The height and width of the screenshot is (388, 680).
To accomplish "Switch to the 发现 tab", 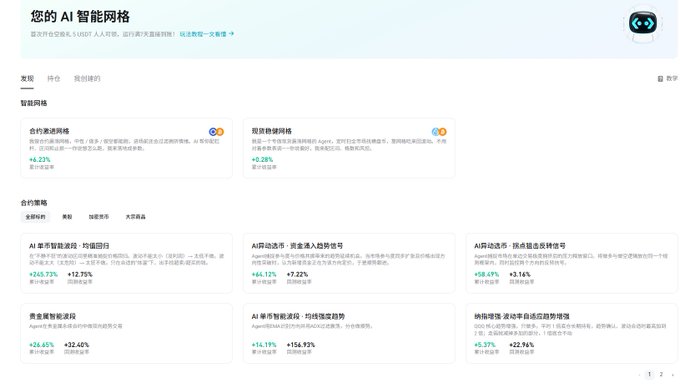I will 27,78.
